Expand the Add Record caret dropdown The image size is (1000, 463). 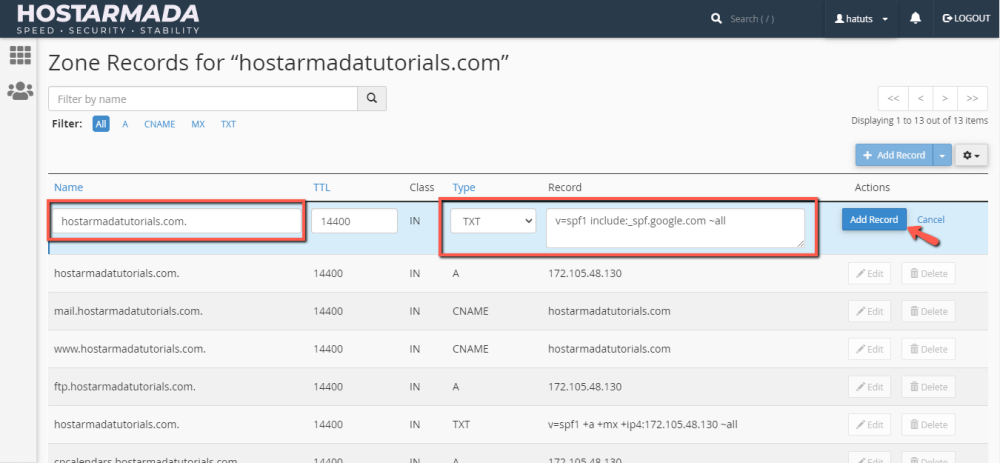pos(943,155)
